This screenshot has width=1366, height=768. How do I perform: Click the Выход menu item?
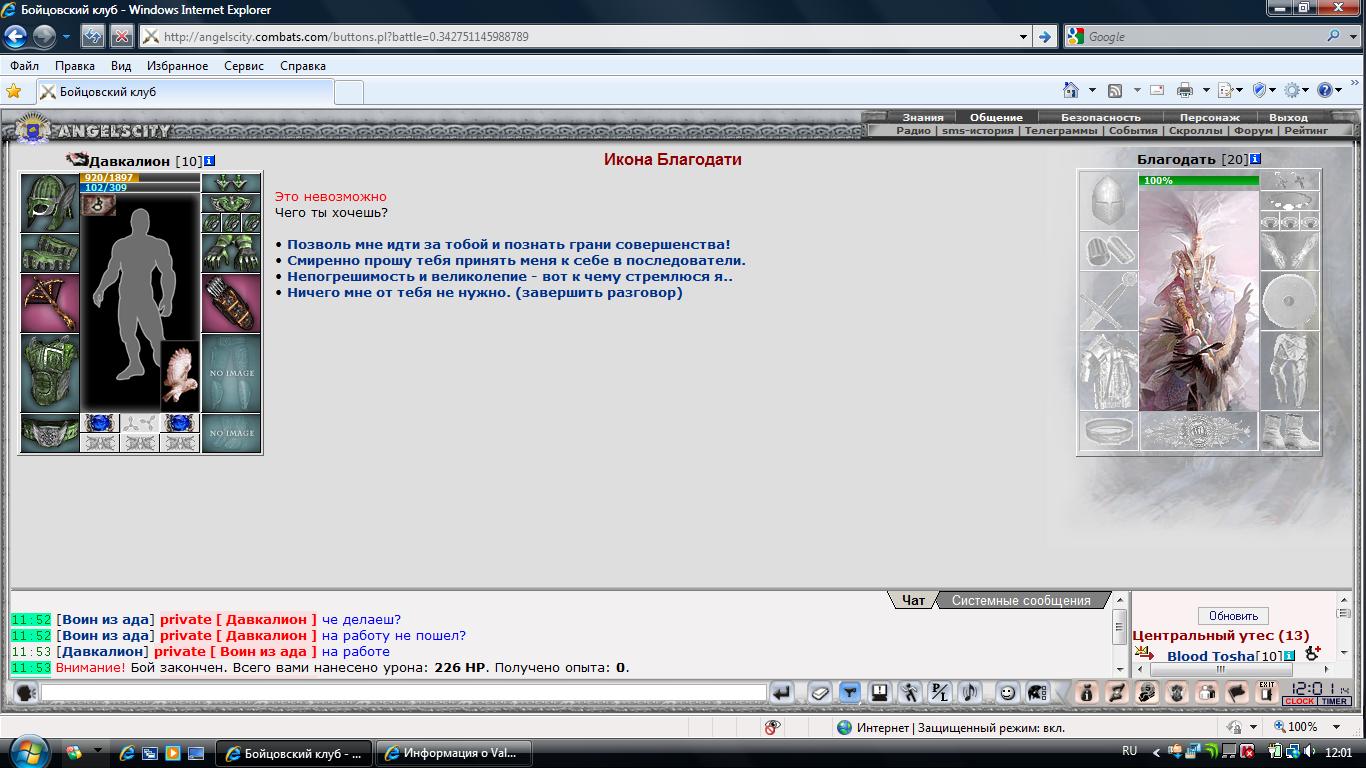point(1288,117)
